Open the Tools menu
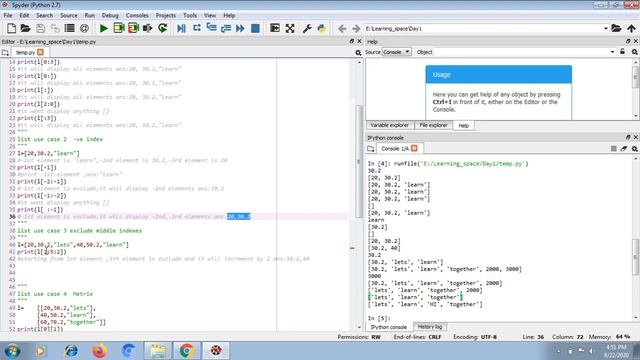The height and width of the screenshot is (360, 640). [x=190, y=15]
